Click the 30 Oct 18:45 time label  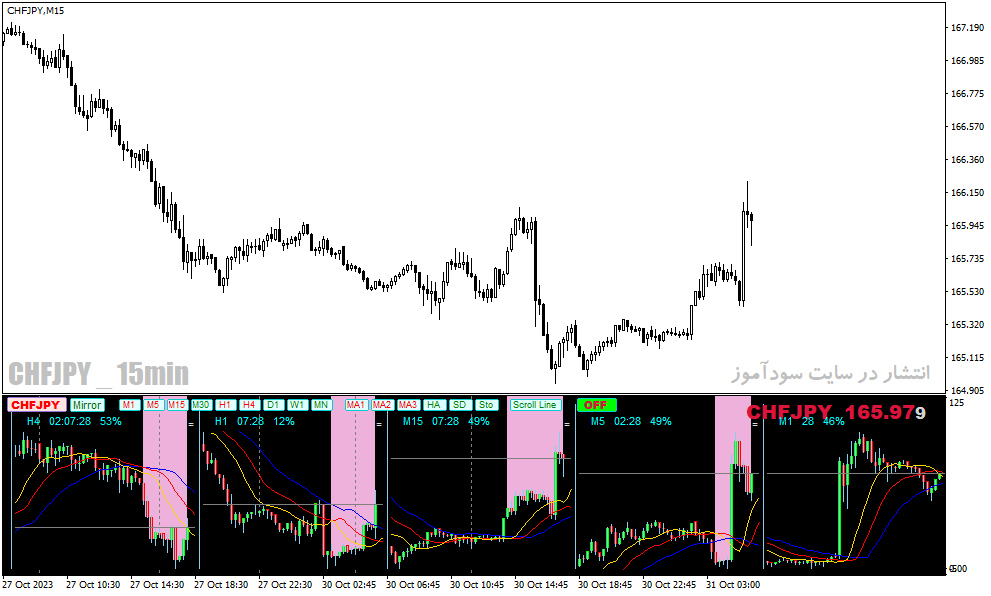[605, 585]
